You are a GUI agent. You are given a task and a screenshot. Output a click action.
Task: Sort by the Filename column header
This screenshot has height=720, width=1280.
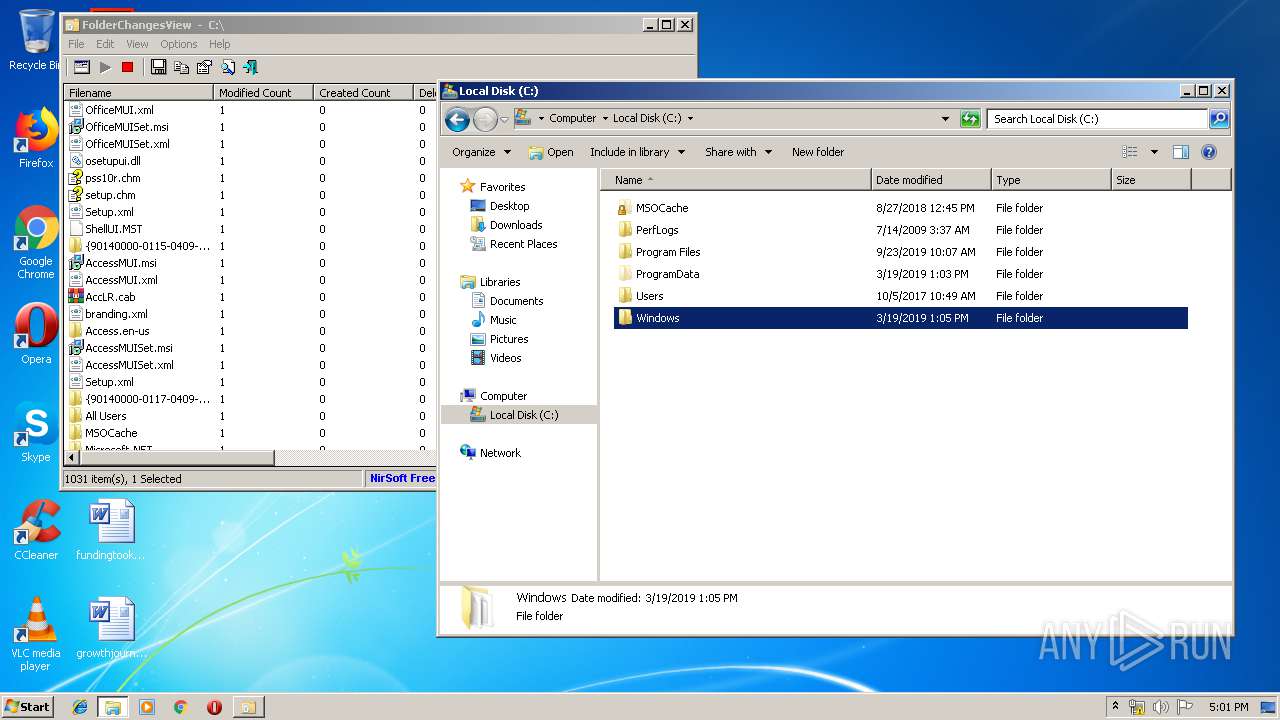(x=139, y=92)
